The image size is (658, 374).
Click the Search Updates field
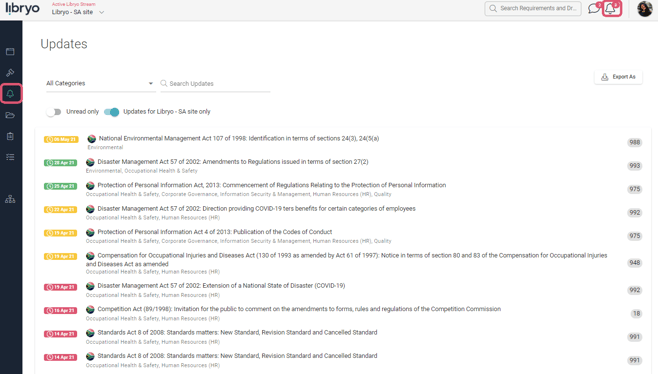click(215, 84)
